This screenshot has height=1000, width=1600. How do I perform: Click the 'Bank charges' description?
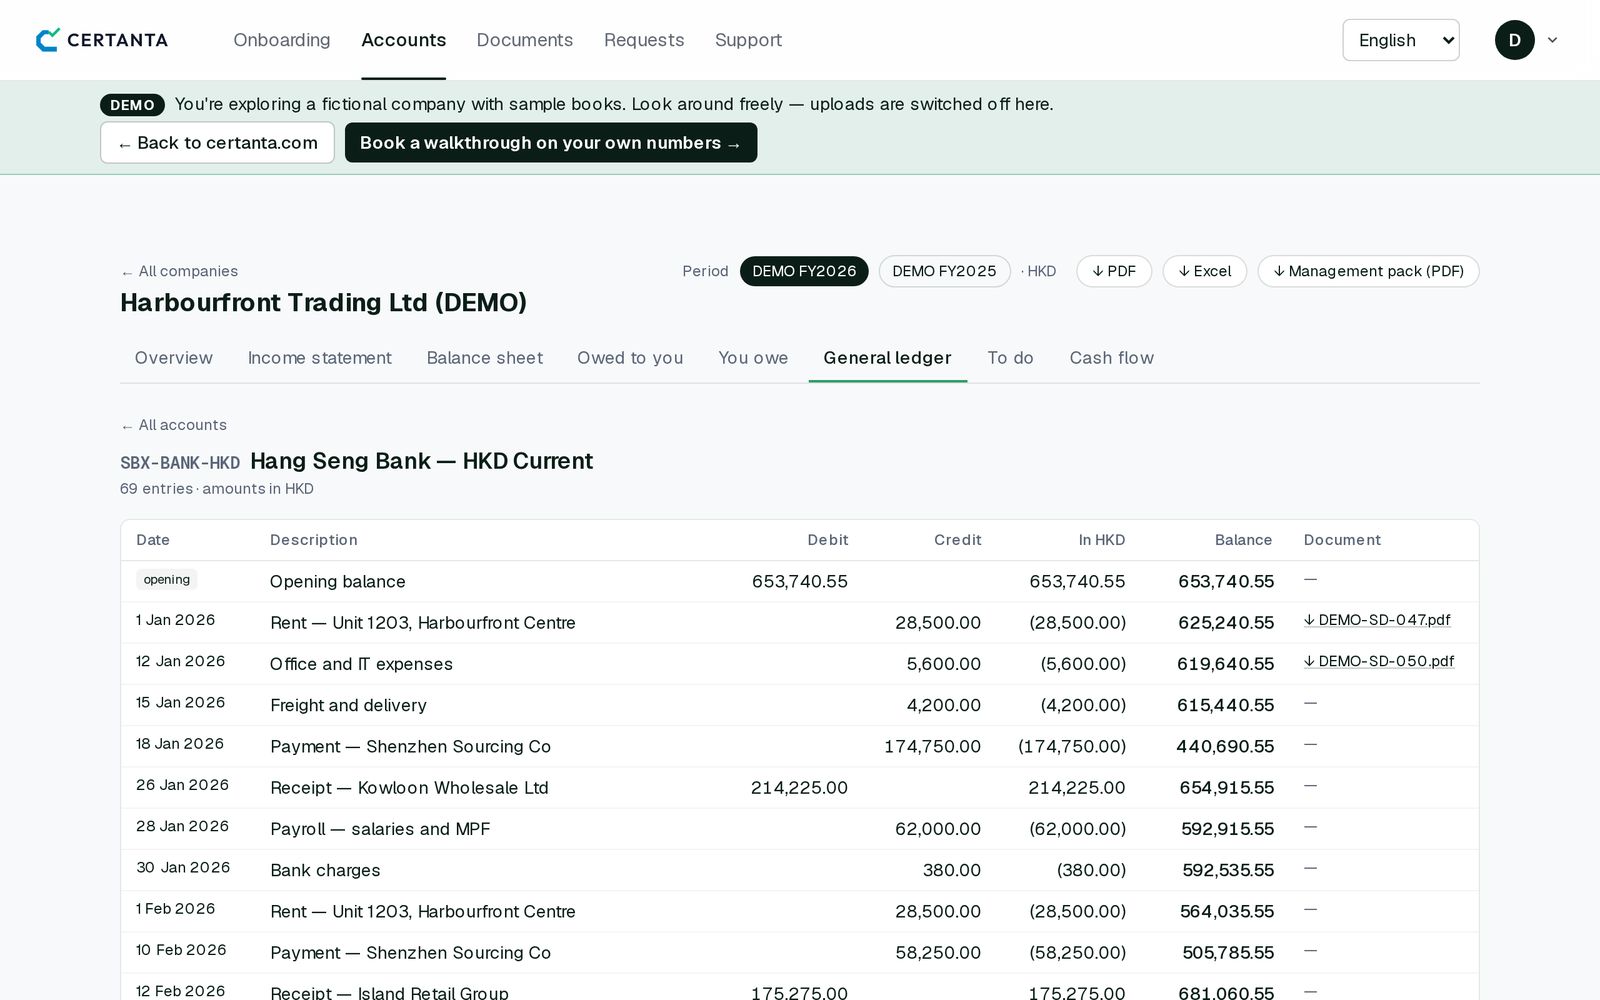coord(325,870)
